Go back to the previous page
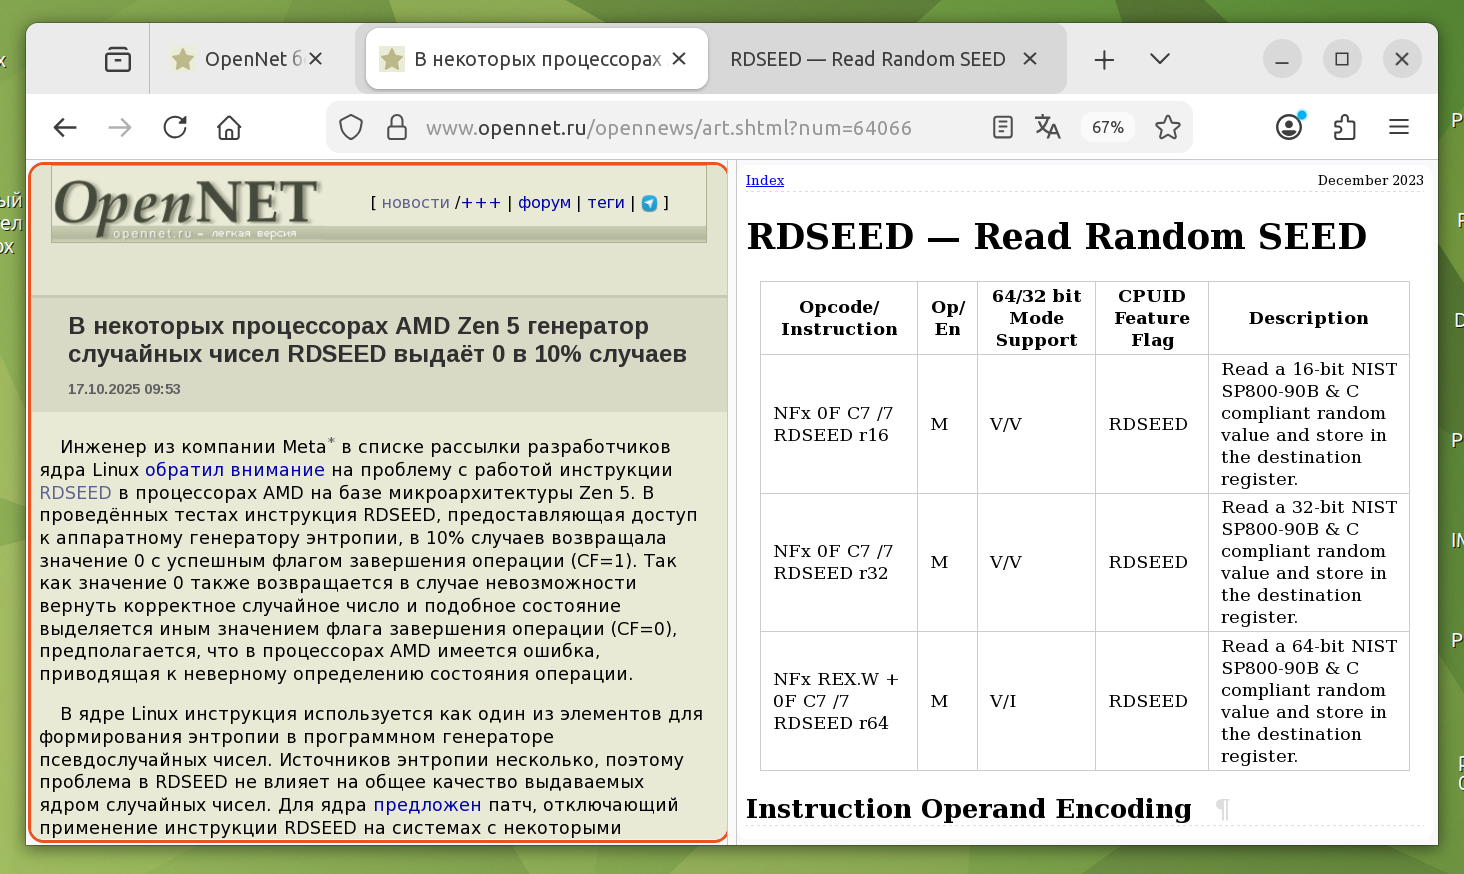The image size is (1464, 874). 65,128
